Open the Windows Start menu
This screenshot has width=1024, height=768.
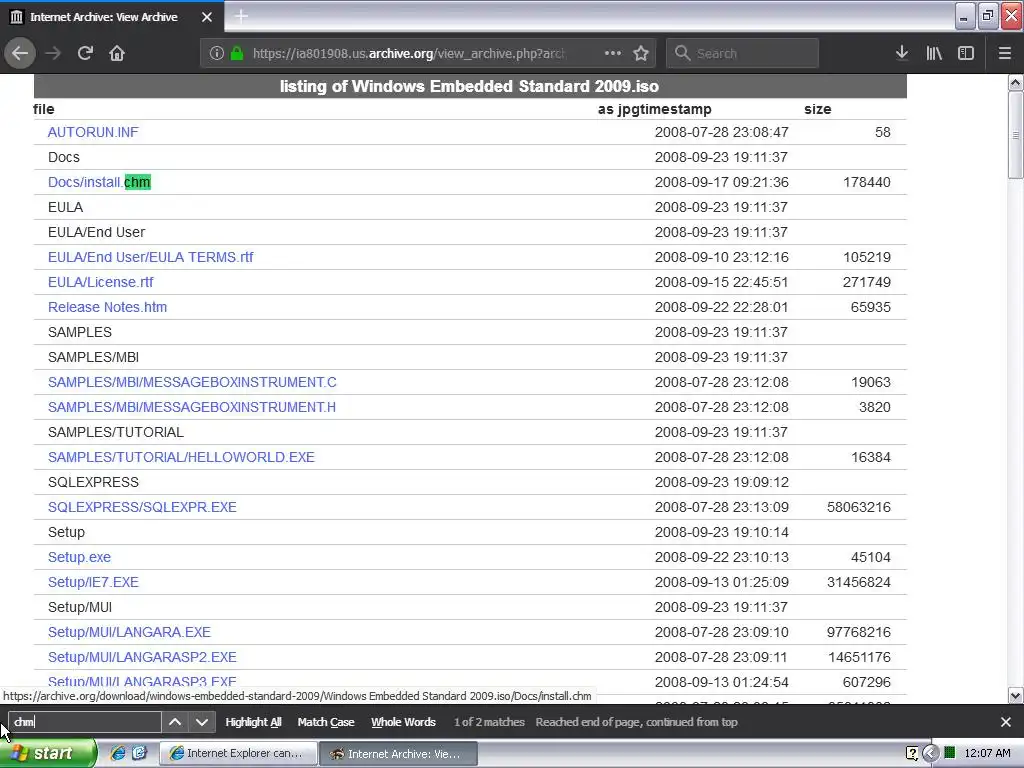click(48, 753)
